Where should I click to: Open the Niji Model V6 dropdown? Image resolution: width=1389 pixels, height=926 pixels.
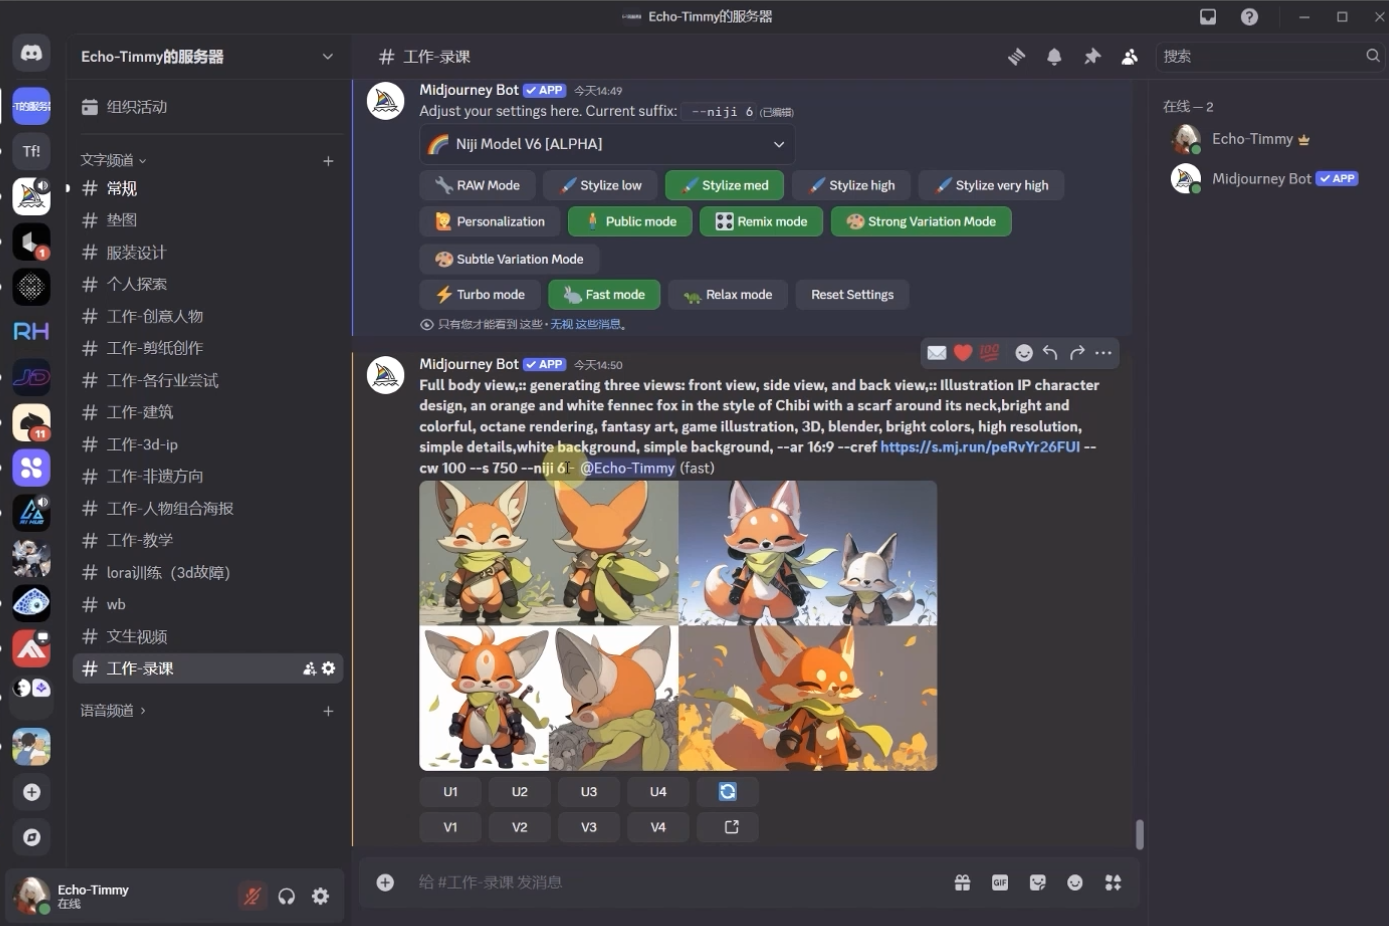point(608,144)
